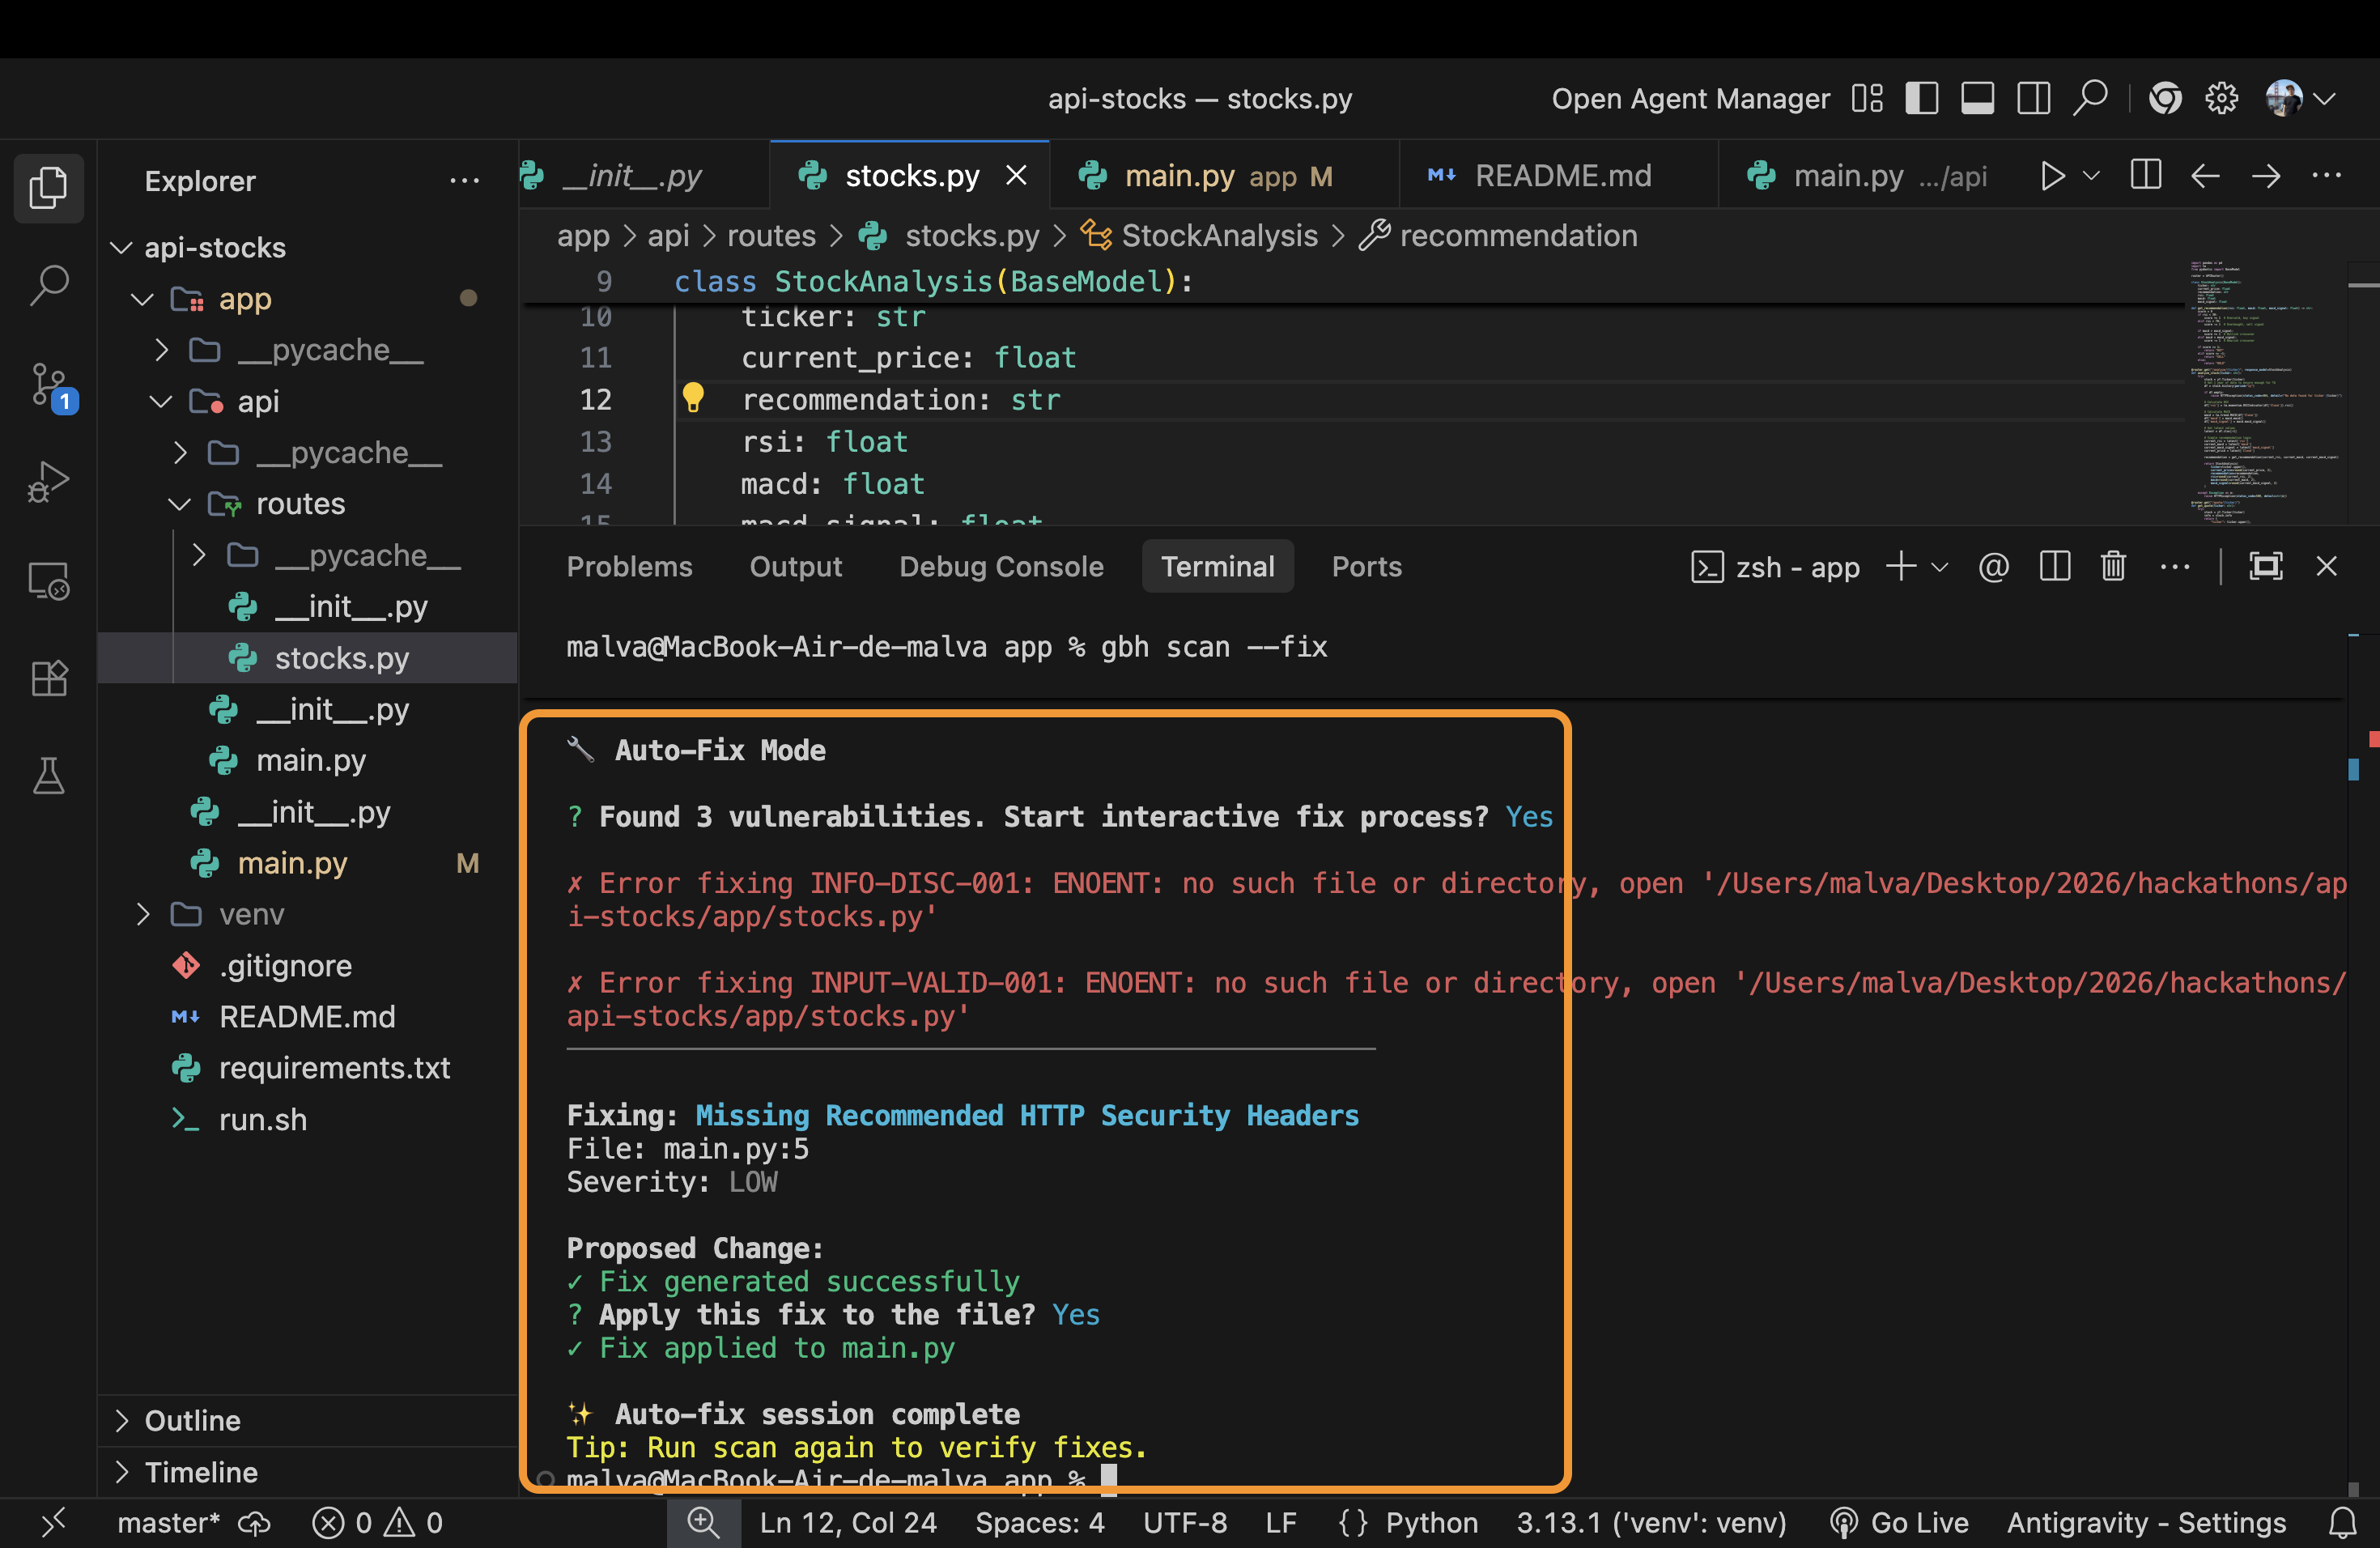This screenshot has height=1548, width=2380.
Task: Open the Testing flask icon
Action: point(48,776)
